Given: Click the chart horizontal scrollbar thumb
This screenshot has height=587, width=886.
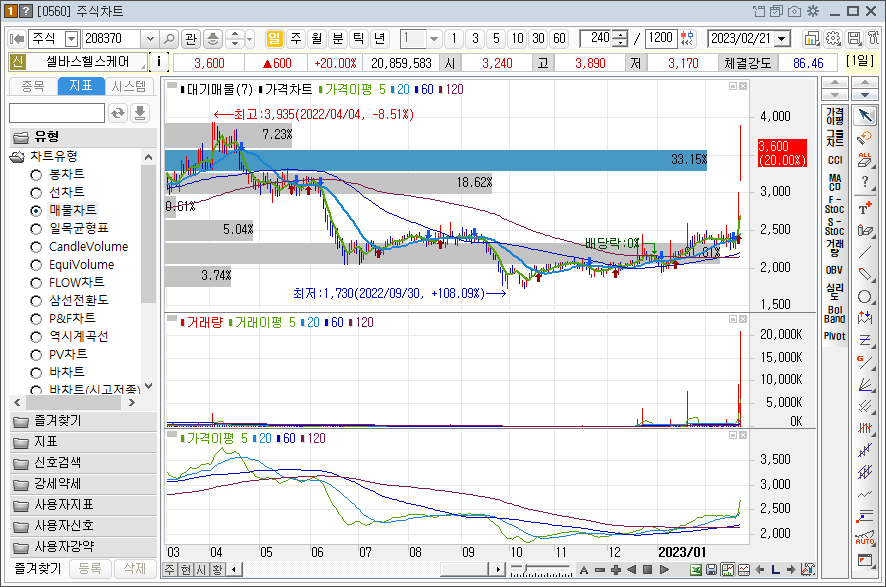Looking at the screenshot, I should pos(463,569).
